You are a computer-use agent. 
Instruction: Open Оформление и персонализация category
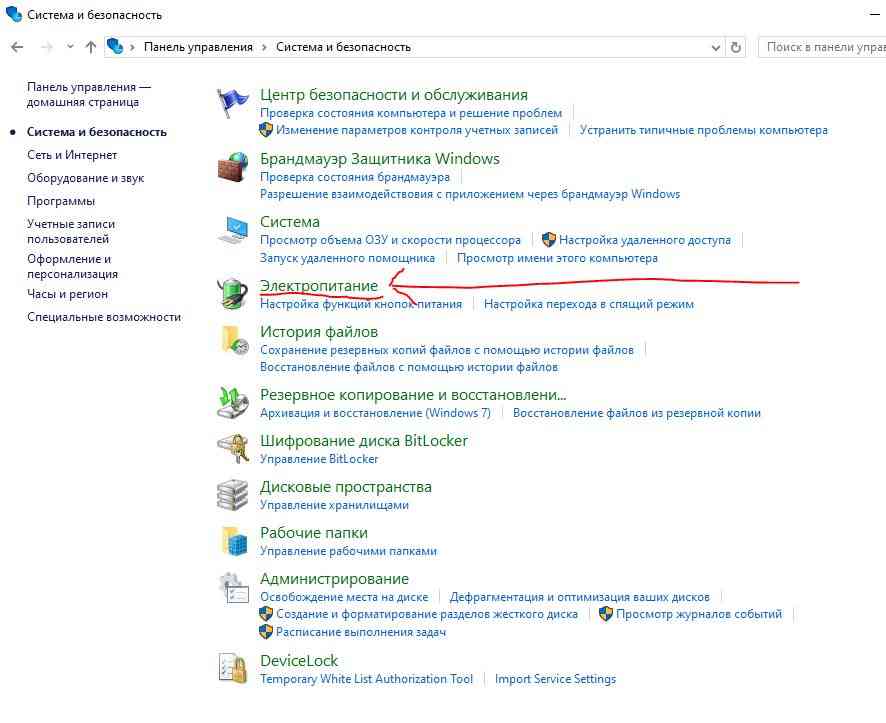[72, 267]
